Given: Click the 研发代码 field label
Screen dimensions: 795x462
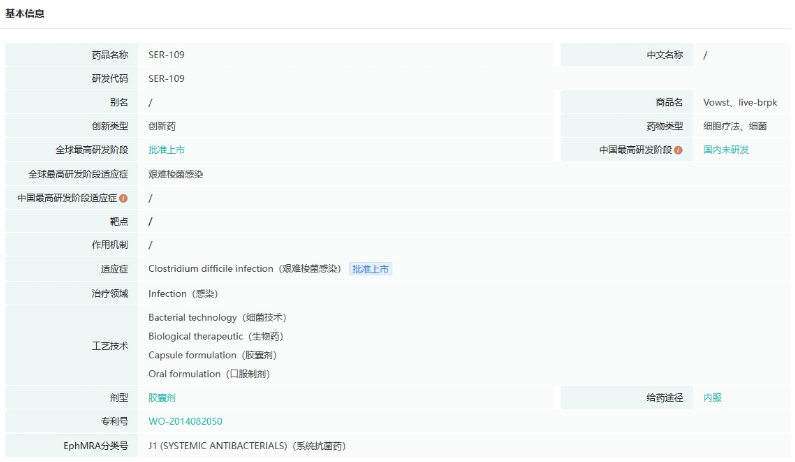Looking at the screenshot, I should (x=110, y=79).
